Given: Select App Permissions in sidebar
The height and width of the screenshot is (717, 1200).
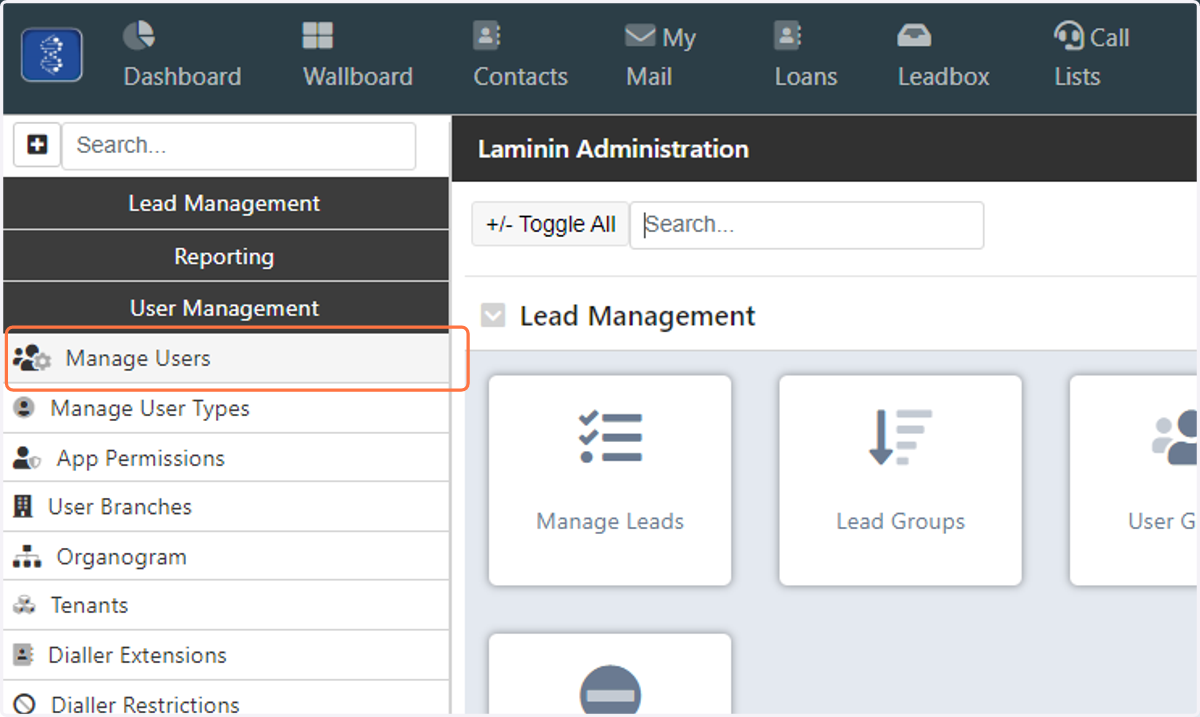Looking at the screenshot, I should coord(226,458).
